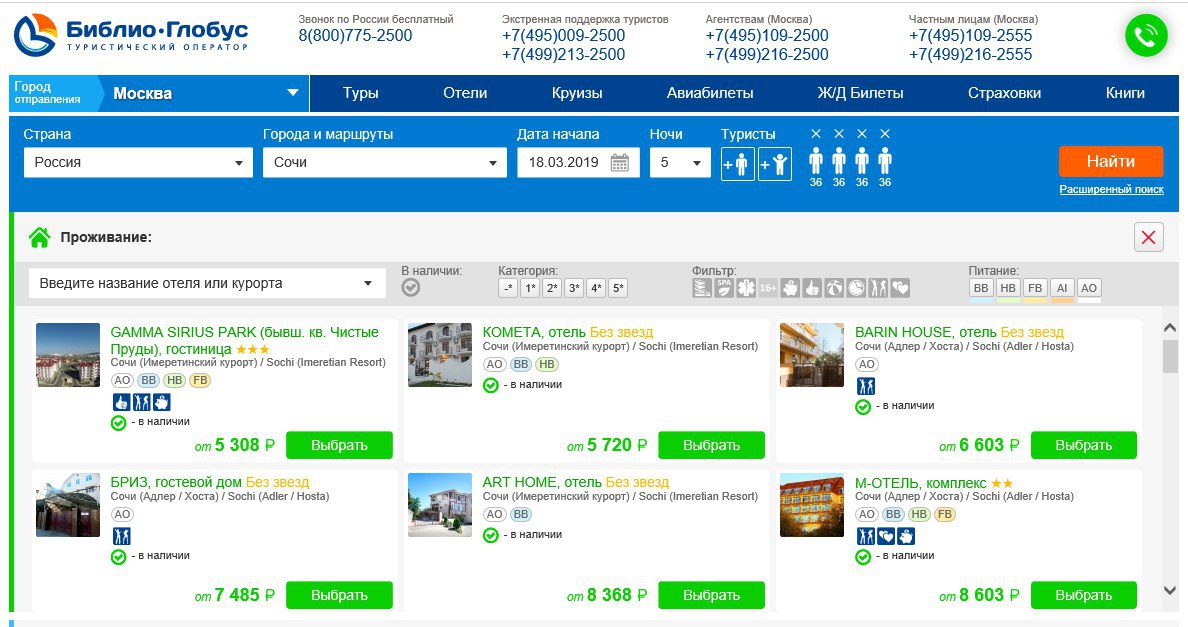Enable the hearts romantic filter icon
Viewport: 1188px width, 627px height.
coord(900,288)
